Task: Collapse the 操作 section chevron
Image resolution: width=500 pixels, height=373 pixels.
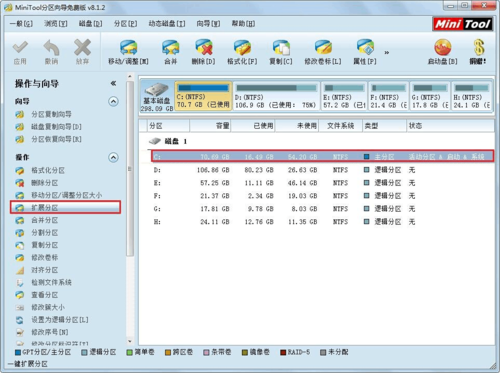Action: pyautogui.click(x=113, y=157)
